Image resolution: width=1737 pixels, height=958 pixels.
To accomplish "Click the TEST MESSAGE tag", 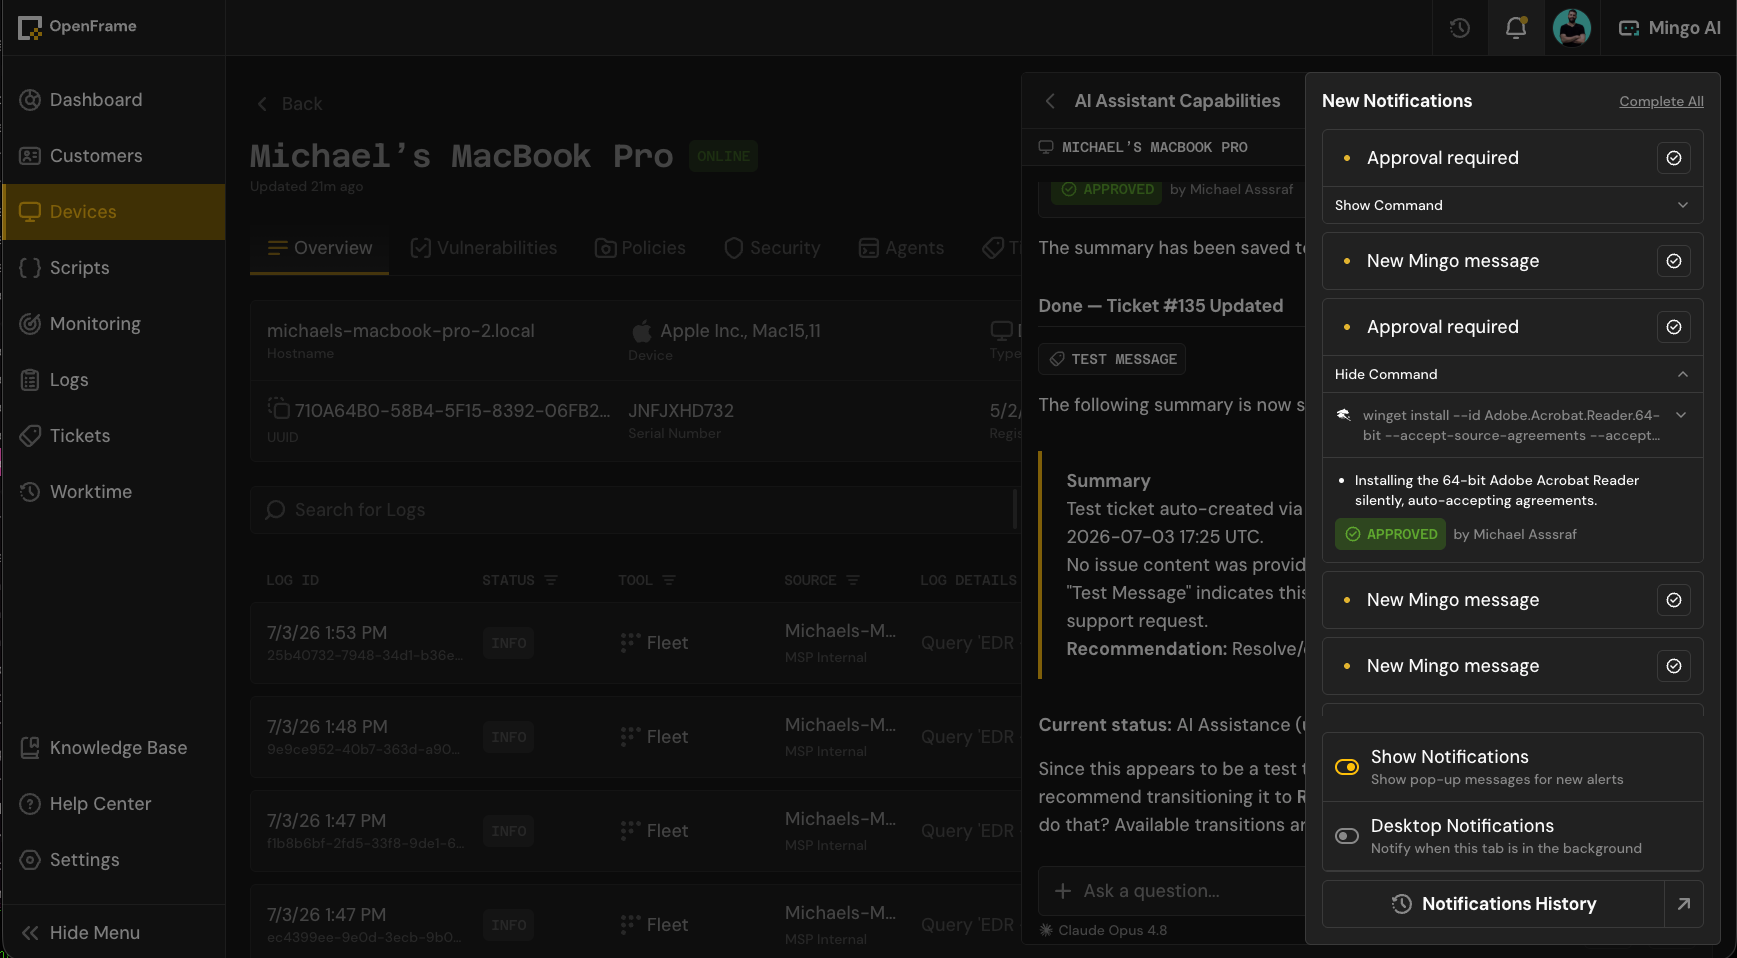I will [x=1112, y=359].
